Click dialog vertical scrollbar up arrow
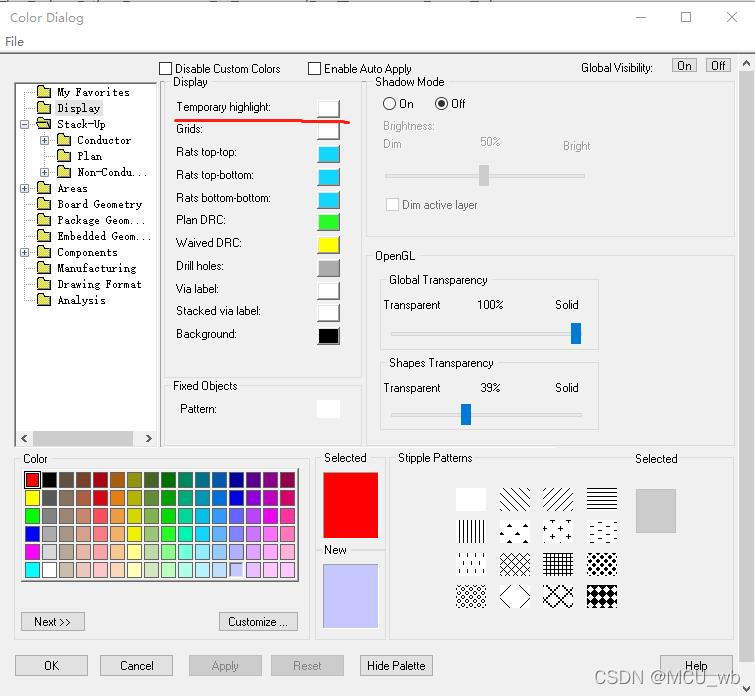The width and height of the screenshot is (755, 696). (x=746, y=63)
